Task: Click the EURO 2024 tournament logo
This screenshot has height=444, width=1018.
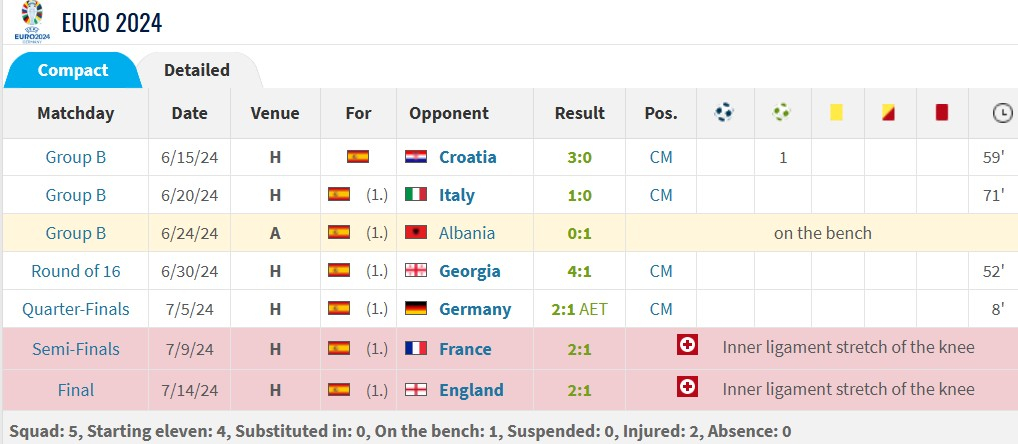Action: 32,21
